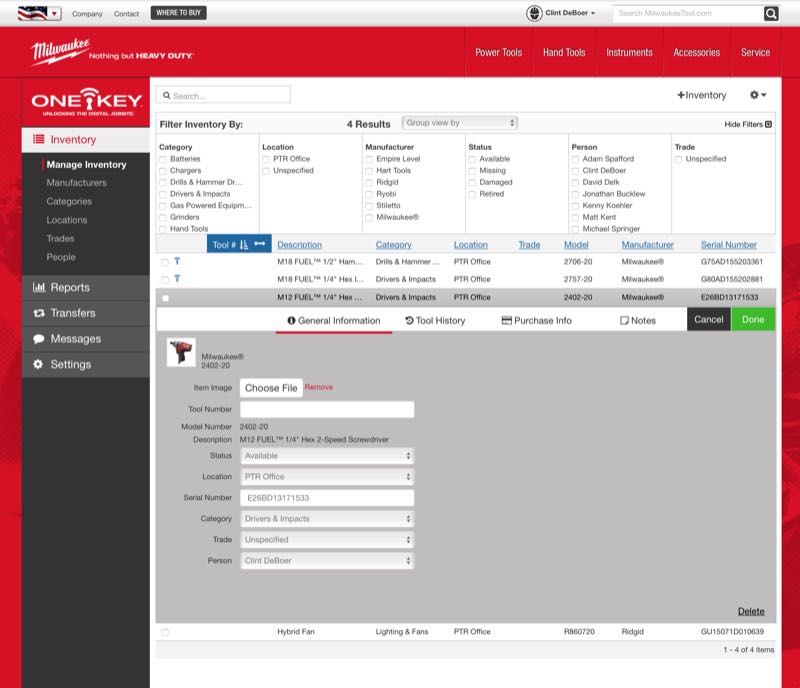
Task: Click the column resize arrows icon in Tool # header
Action: coord(260,245)
